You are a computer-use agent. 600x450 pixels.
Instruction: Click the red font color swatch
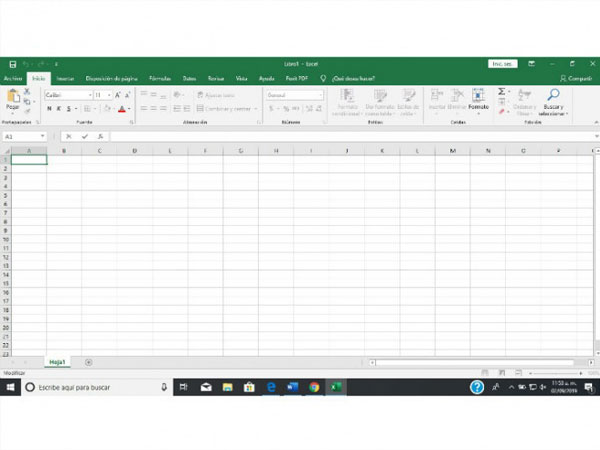click(x=122, y=109)
